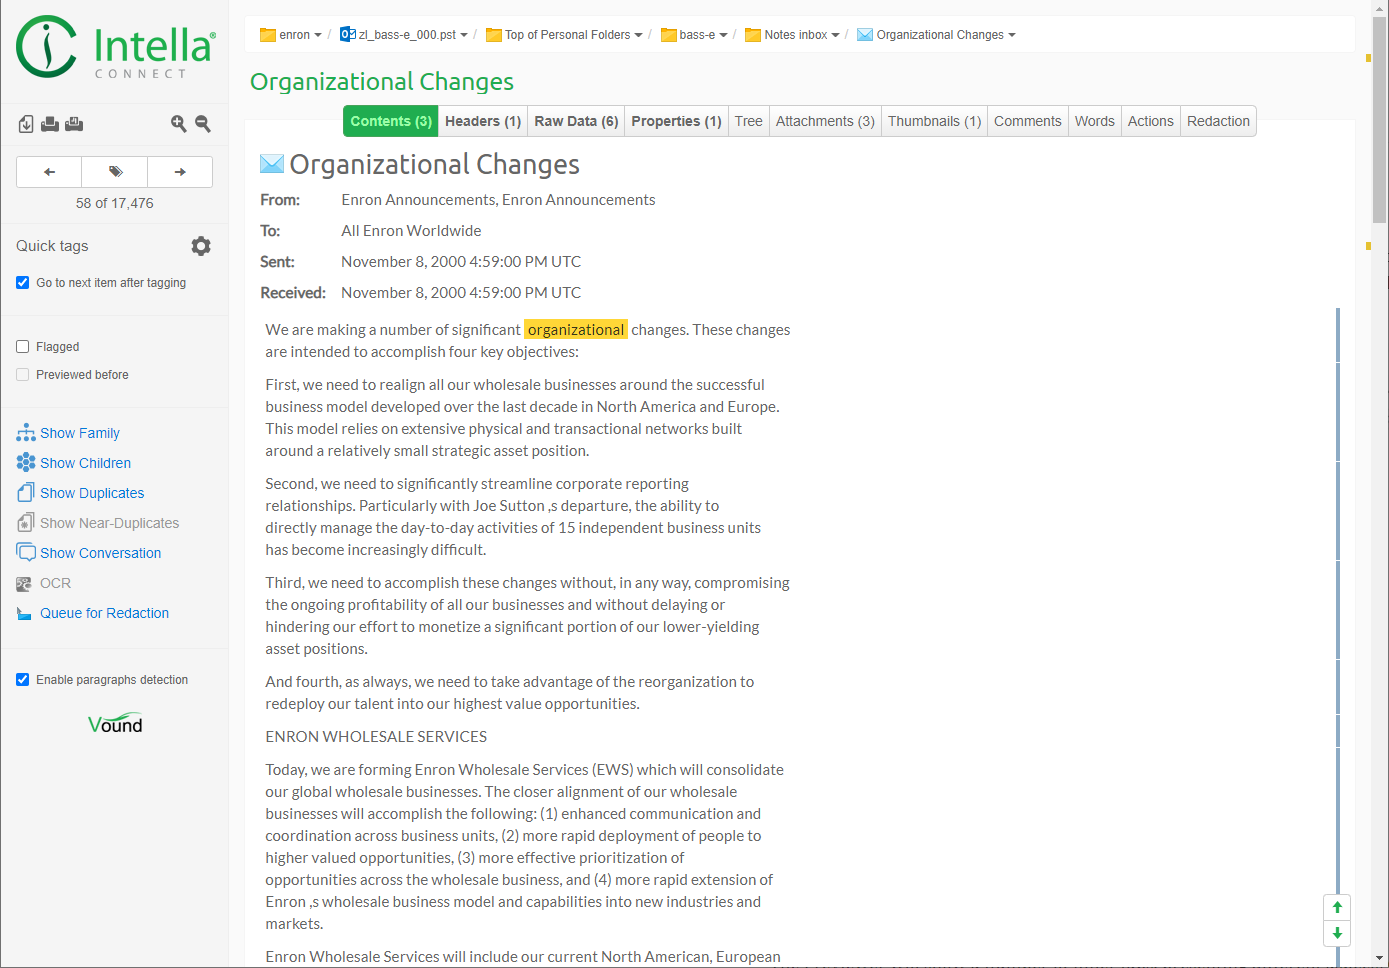The image size is (1389, 968).
Task: Open the Attachments (3) tab
Action: (x=825, y=121)
